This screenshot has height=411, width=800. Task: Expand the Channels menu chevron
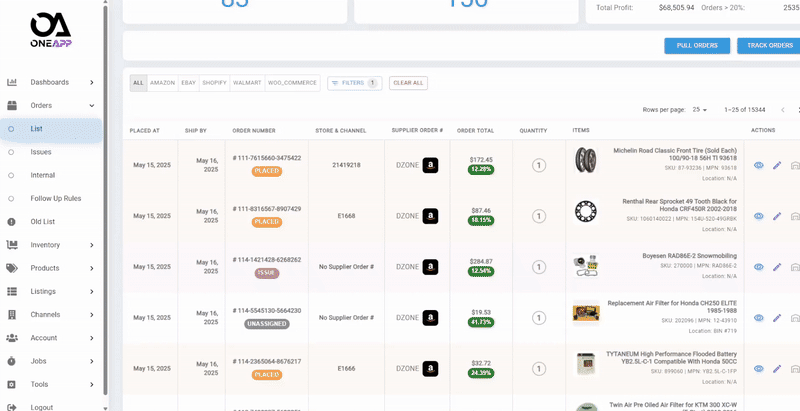pos(92,315)
